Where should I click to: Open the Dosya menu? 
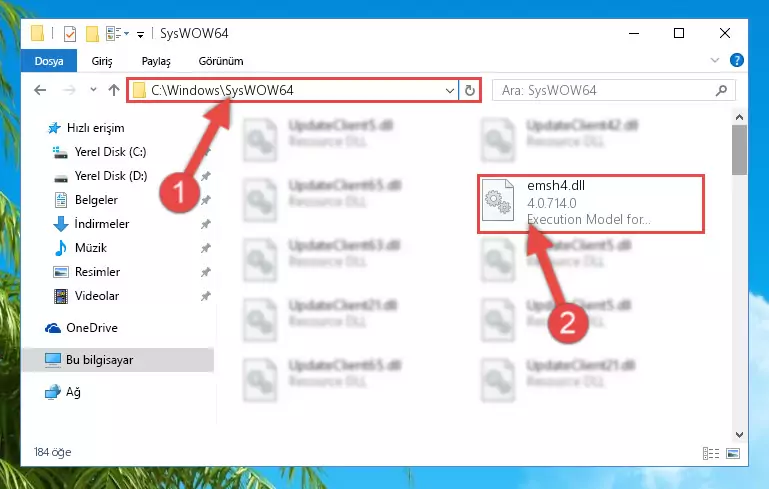point(49,61)
